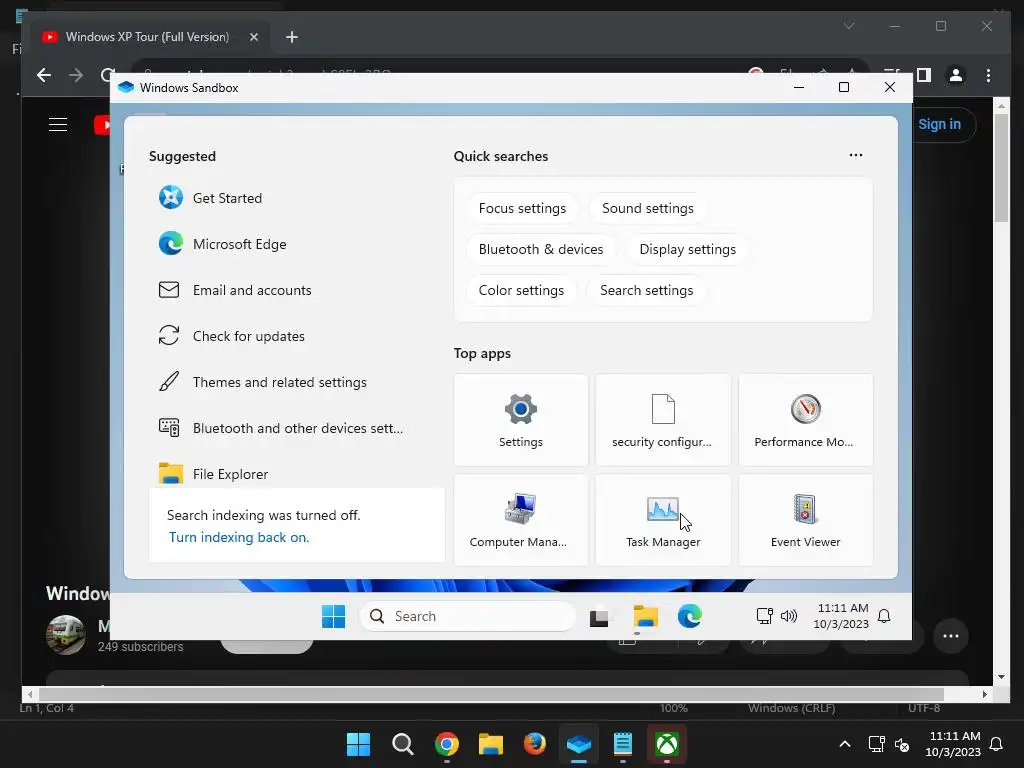Click sandbox volume tray icon
This screenshot has height=768, width=1024.
[x=789, y=616]
